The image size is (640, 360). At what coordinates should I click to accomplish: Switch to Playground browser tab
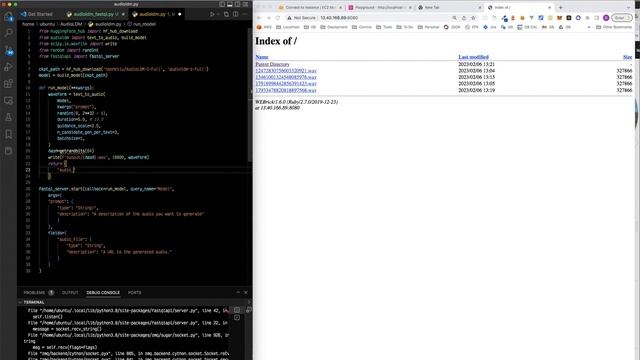380,7
